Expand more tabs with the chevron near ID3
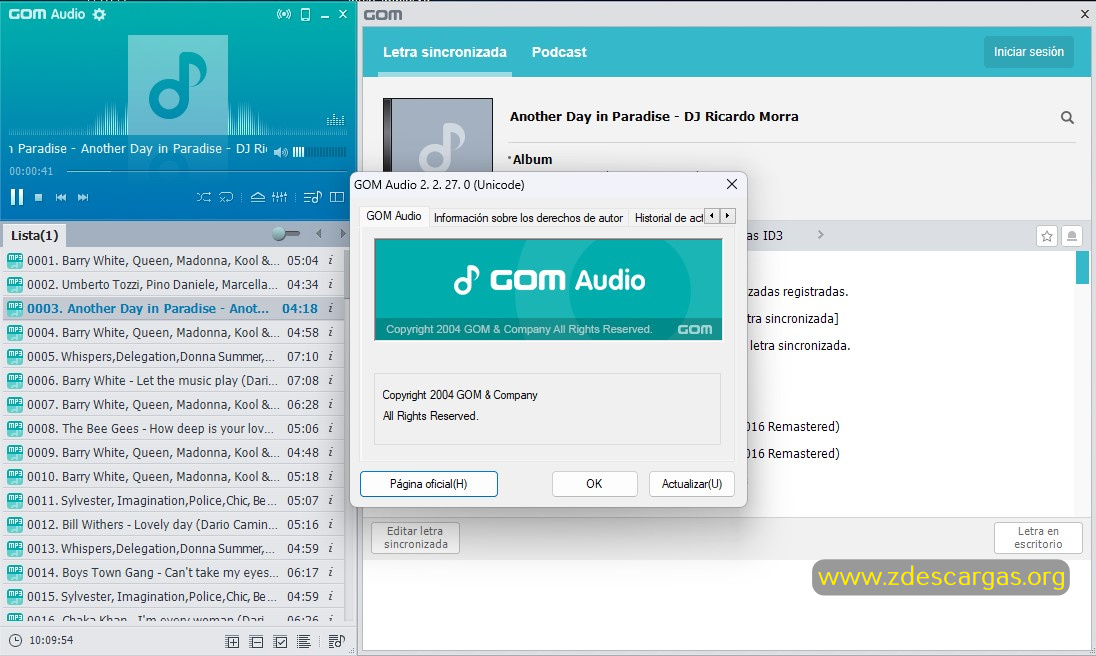 tap(820, 235)
